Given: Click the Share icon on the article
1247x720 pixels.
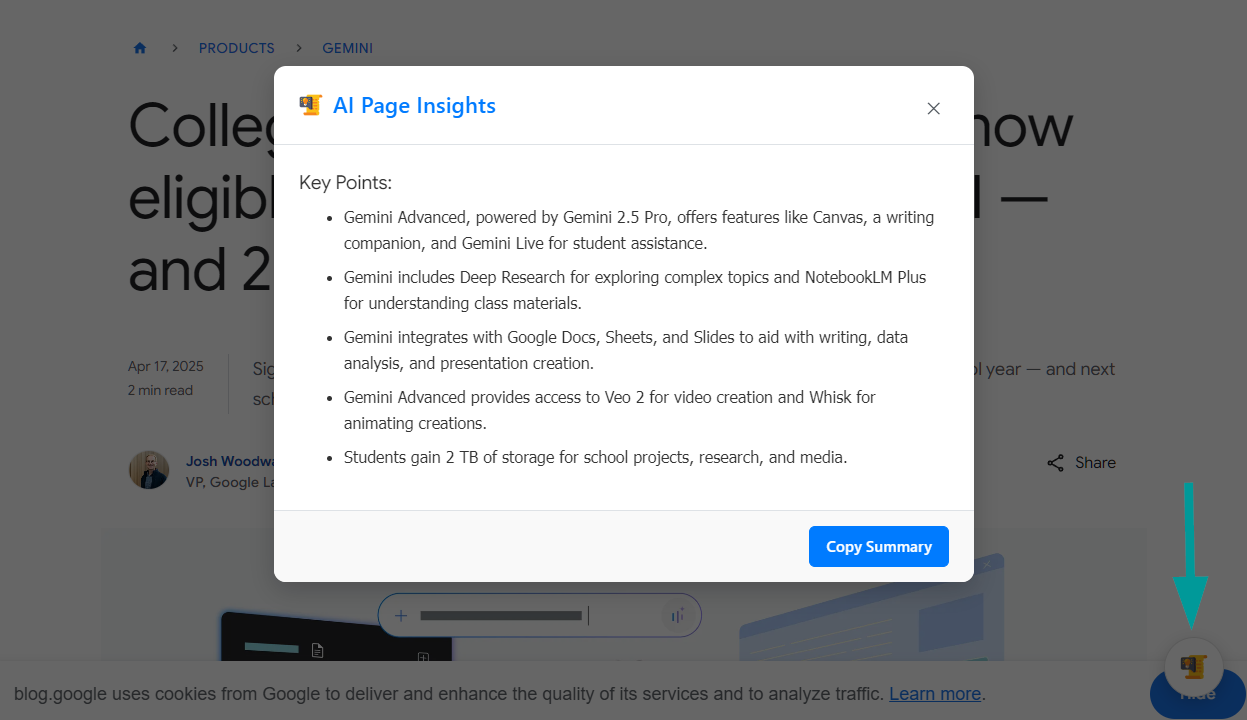Looking at the screenshot, I should (1055, 463).
